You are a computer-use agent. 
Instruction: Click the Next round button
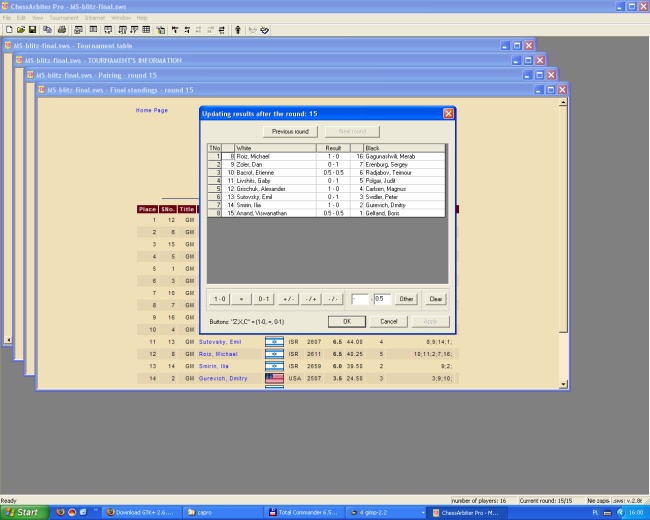tap(352, 131)
